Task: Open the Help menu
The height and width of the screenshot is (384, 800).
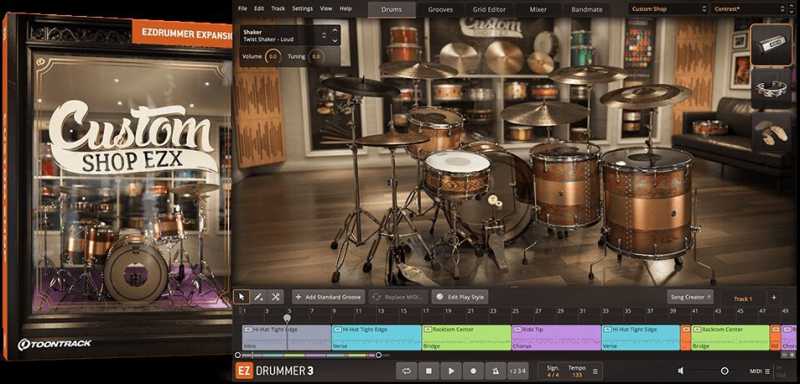Action: pos(345,9)
